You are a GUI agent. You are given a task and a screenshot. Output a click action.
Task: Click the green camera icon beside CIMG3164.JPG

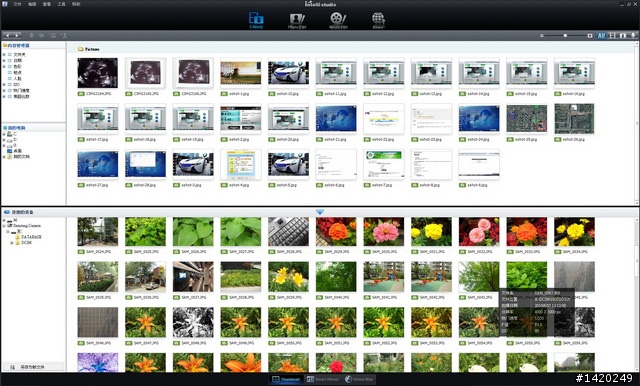(x=81, y=94)
